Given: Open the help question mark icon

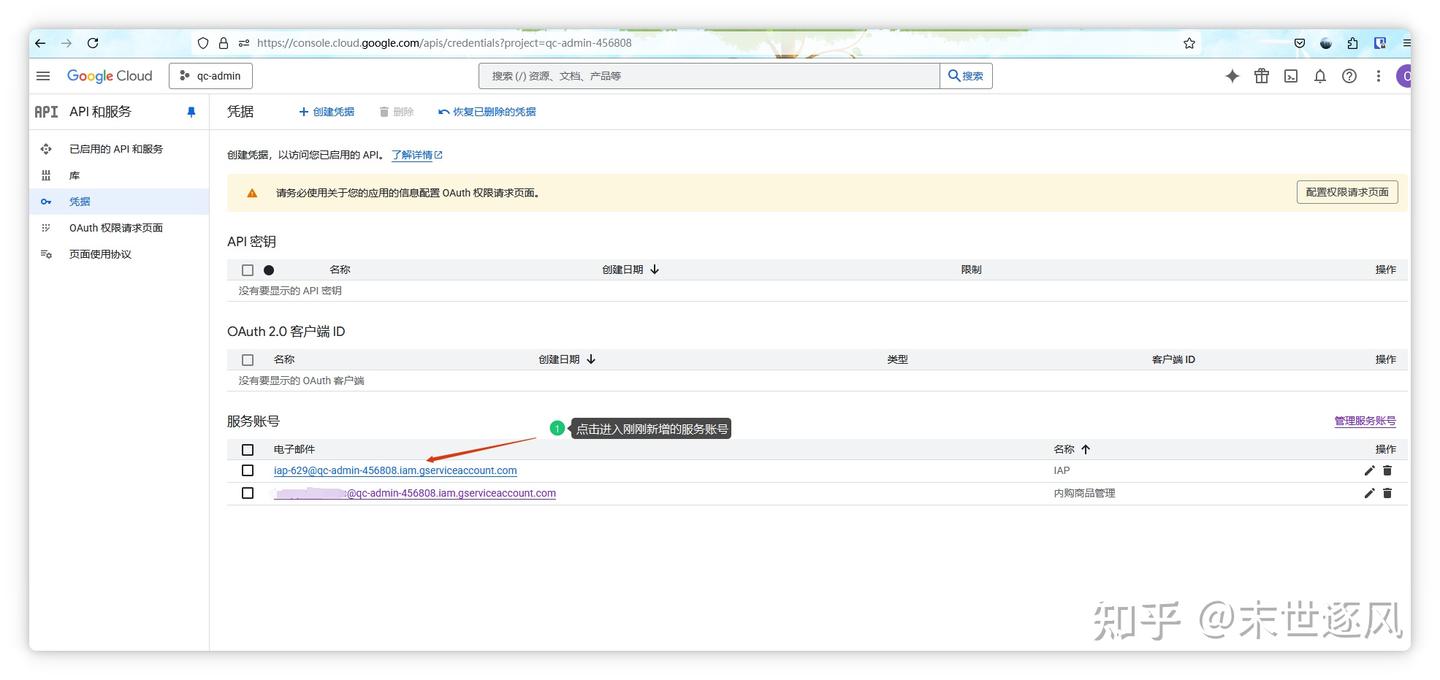Looking at the screenshot, I should click(x=1349, y=75).
